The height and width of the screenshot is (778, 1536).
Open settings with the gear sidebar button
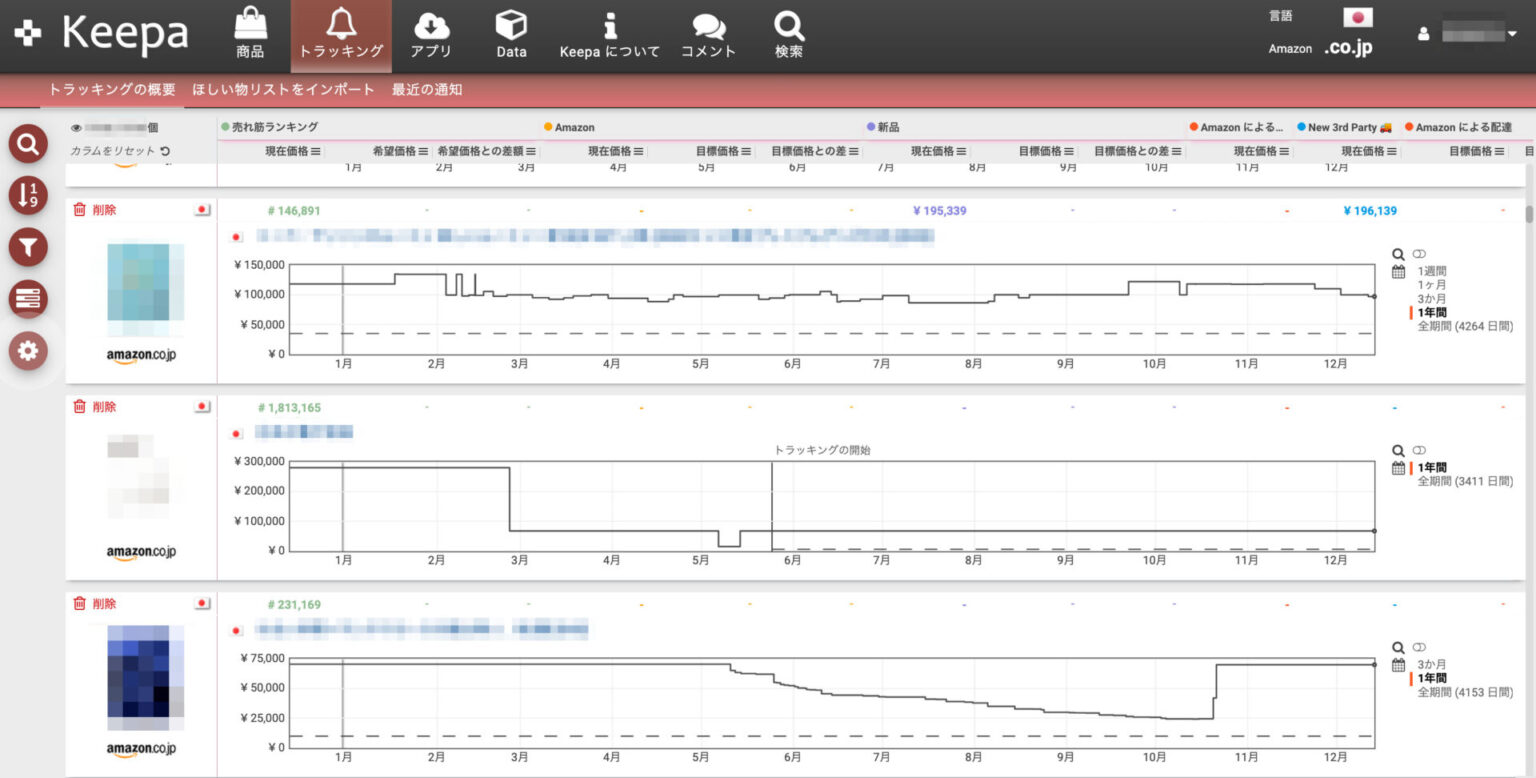pyautogui.click(x=28, y=350)
